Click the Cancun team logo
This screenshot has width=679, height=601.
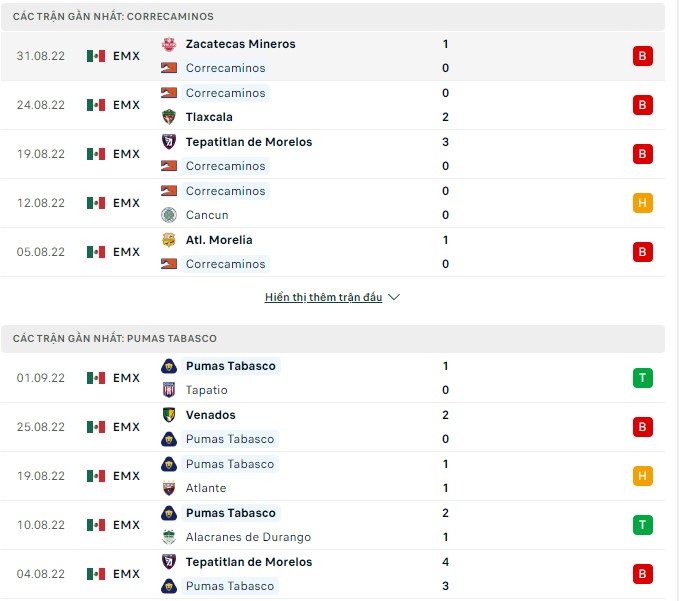click(168, 215)
